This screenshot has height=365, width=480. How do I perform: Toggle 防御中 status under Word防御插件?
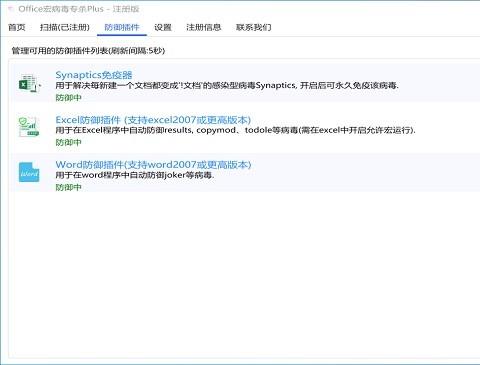(68, 187)
